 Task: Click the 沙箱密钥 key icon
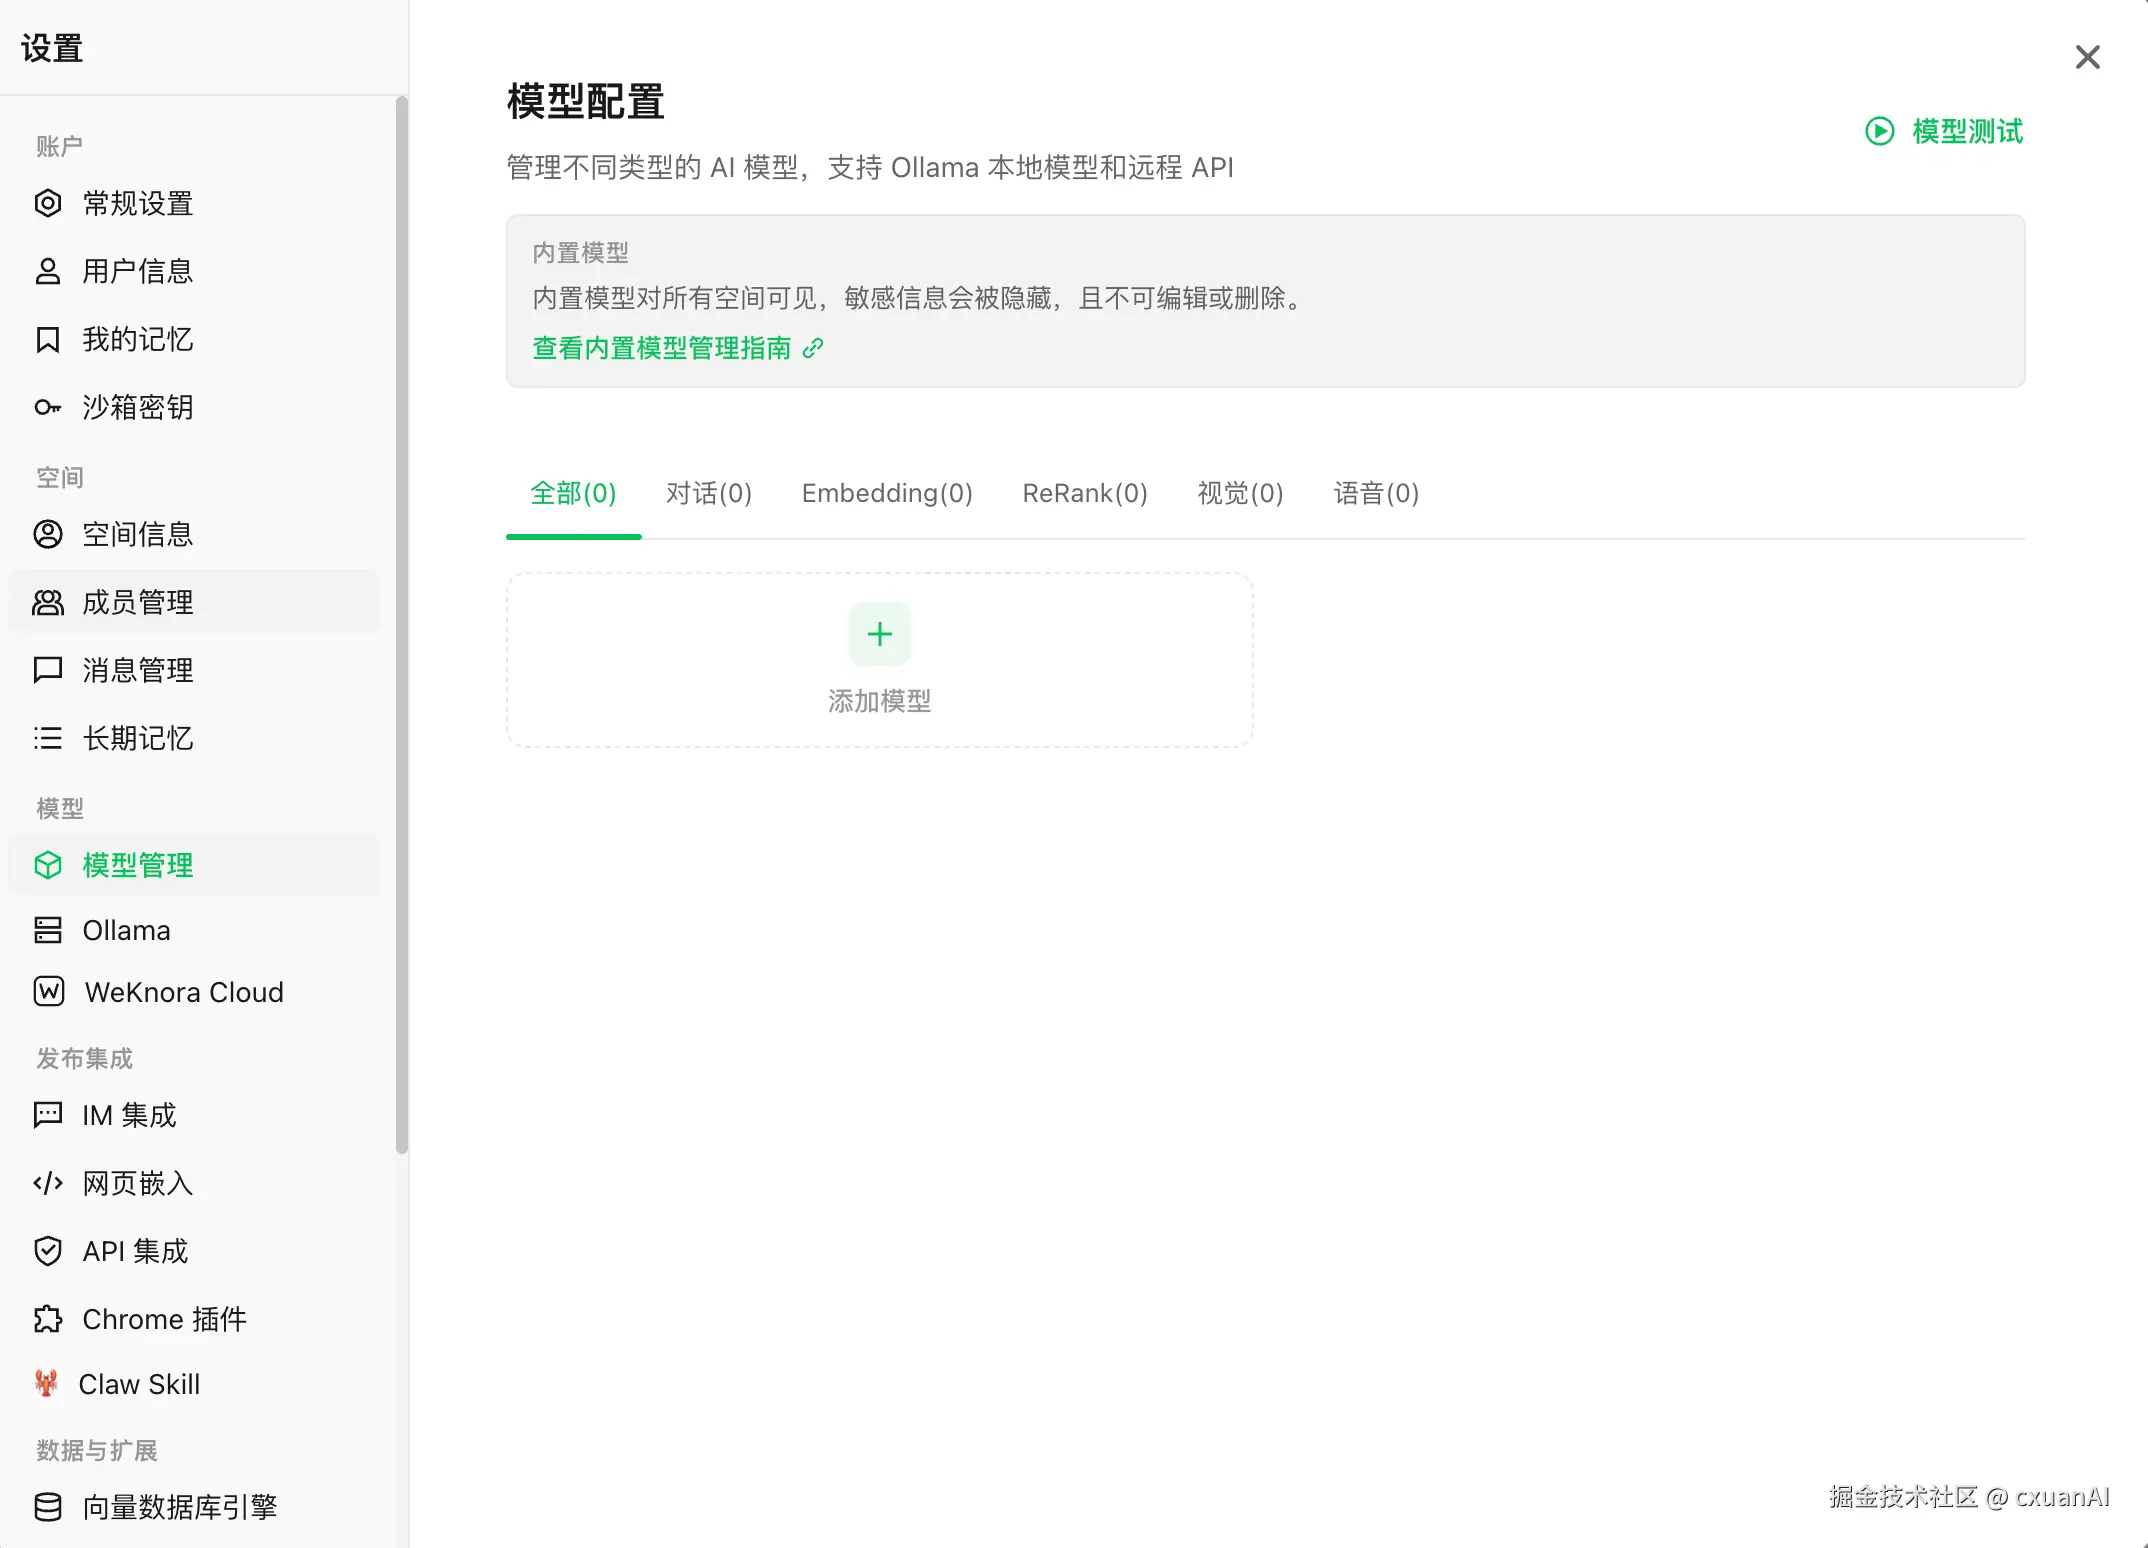pyautogui.click(x=48, y=407)
